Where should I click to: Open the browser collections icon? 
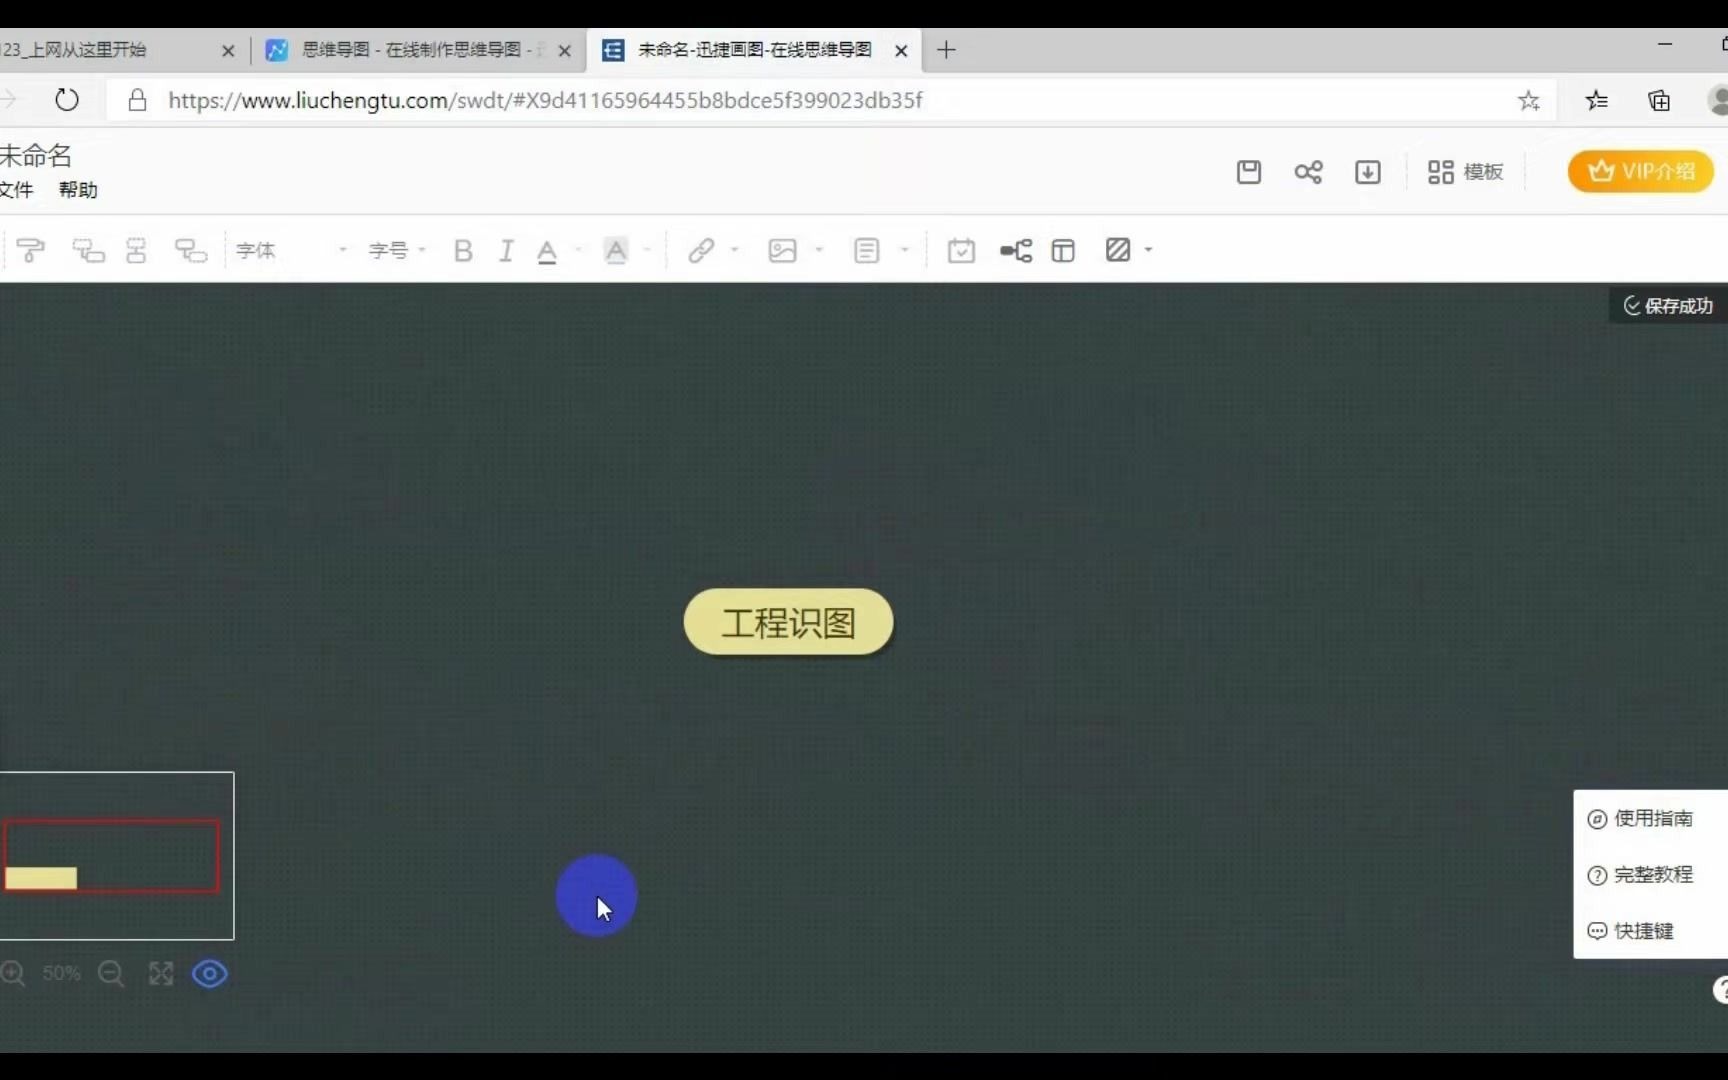tap(1658, 100)
